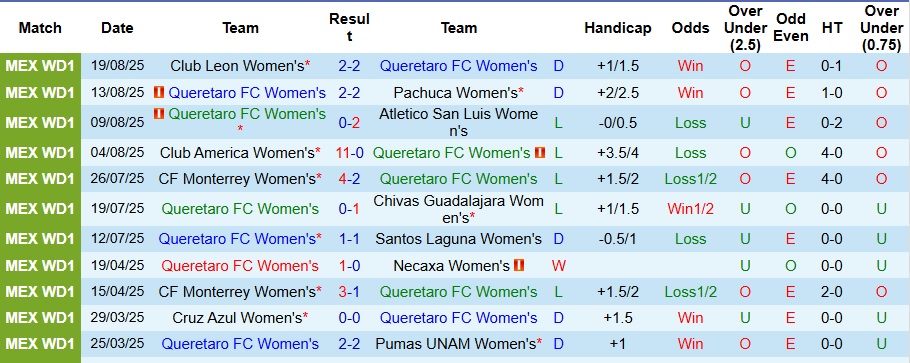
Task: Open Club Leon Women's team link
Action: click(x=237, y=66)
